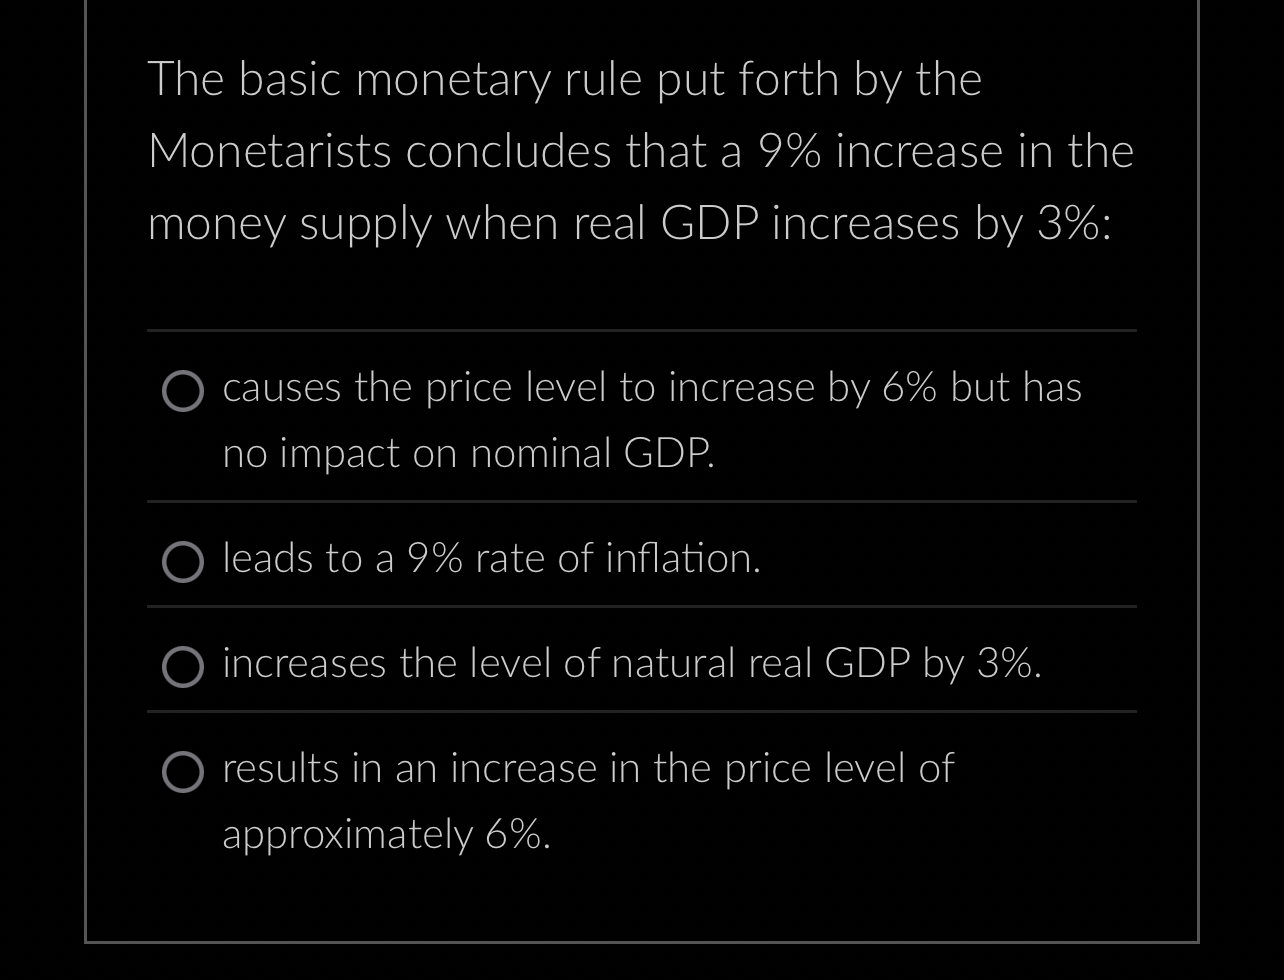Select the 'approximately 6%' answer radio button

pyautogui.click(x=183, y=772)
